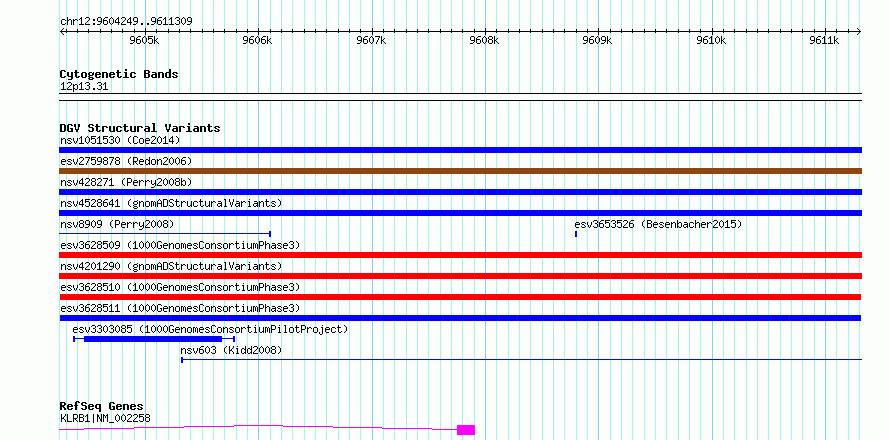890x440 pixels.
Task: Click the 9609k ruler tick label
Action: pyautogui.click(x=598, y=40)
